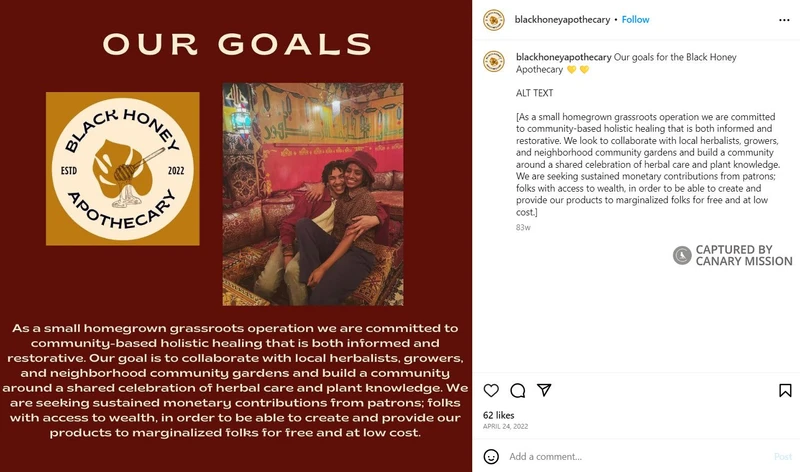Open blackhoneyapothecary username in the header
Viewport: 800px width, 472px height.
tap(561, 19)
